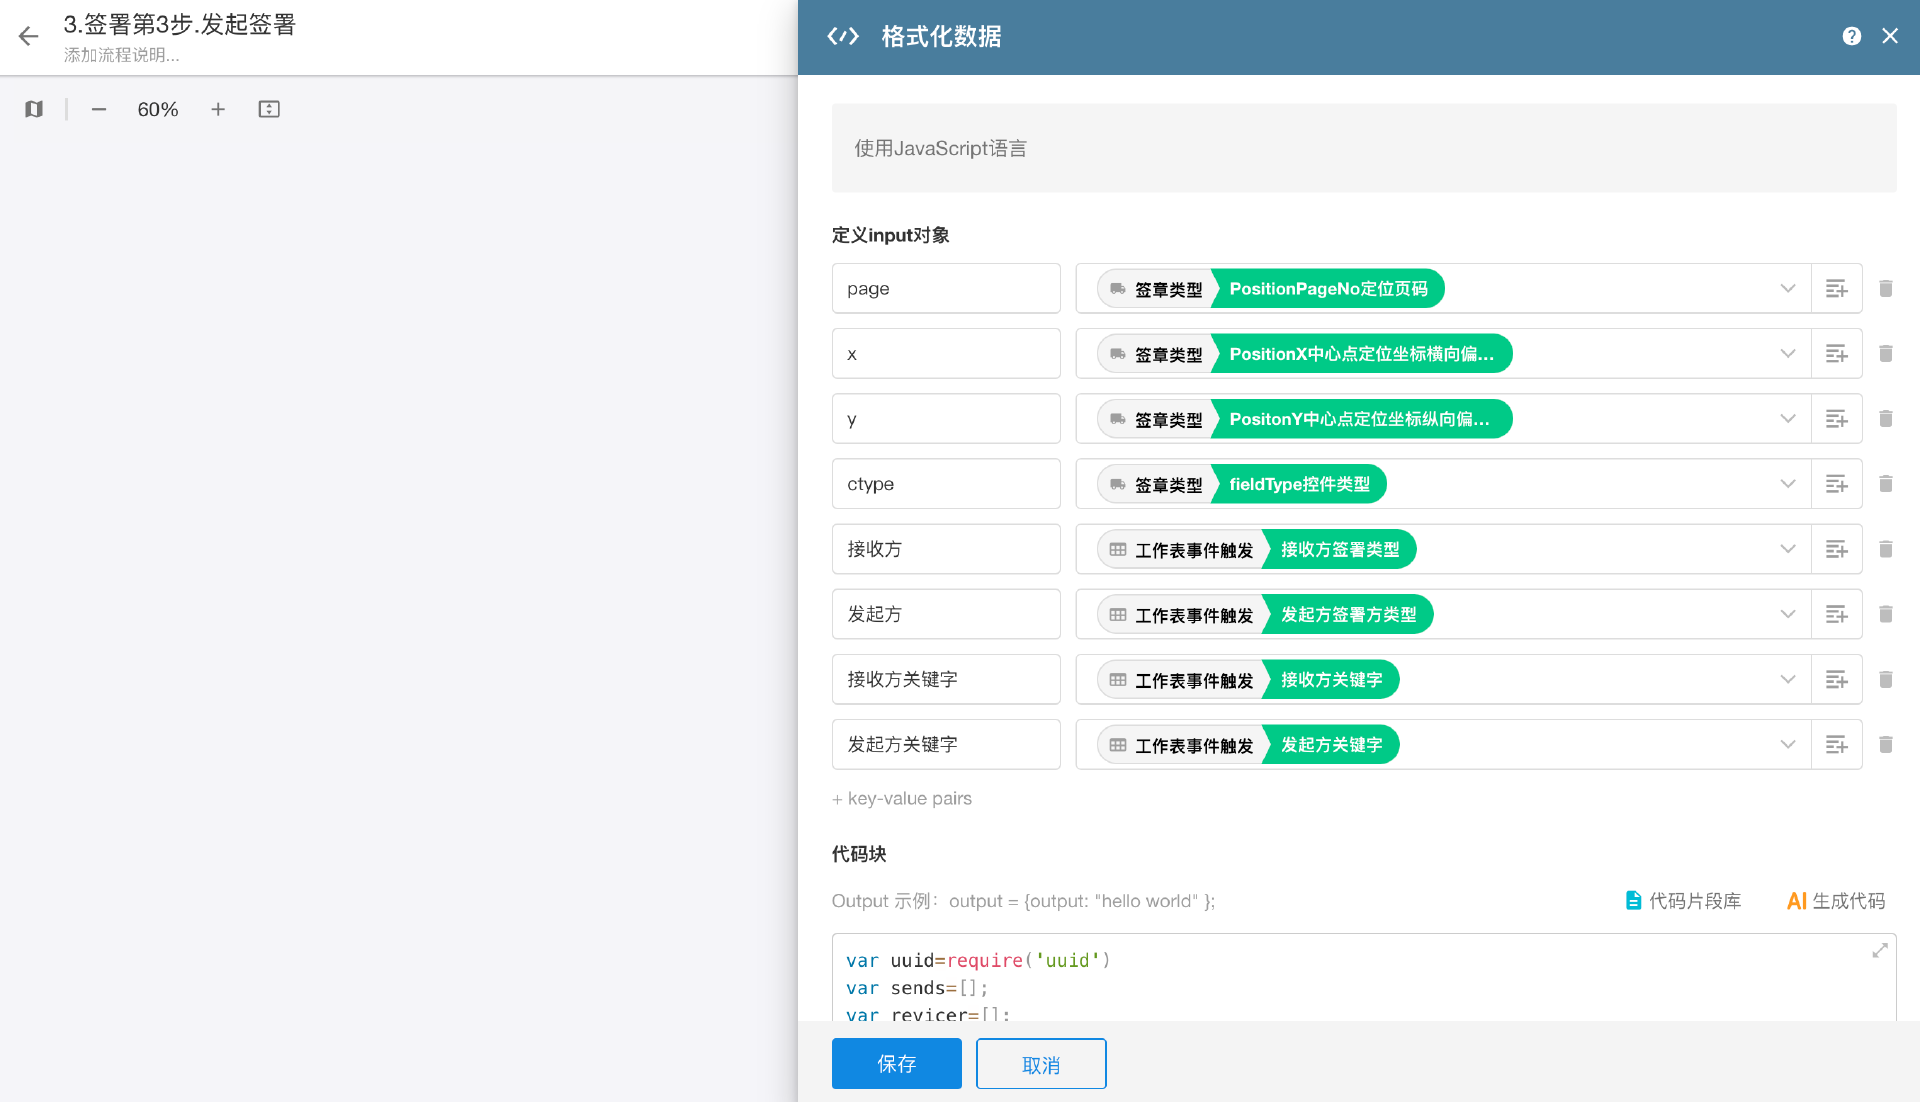The height and width of the screenshot is (1102, 1920).
Task: Open the 代码片段库 snippet library
Action: tap(1683, 901)
